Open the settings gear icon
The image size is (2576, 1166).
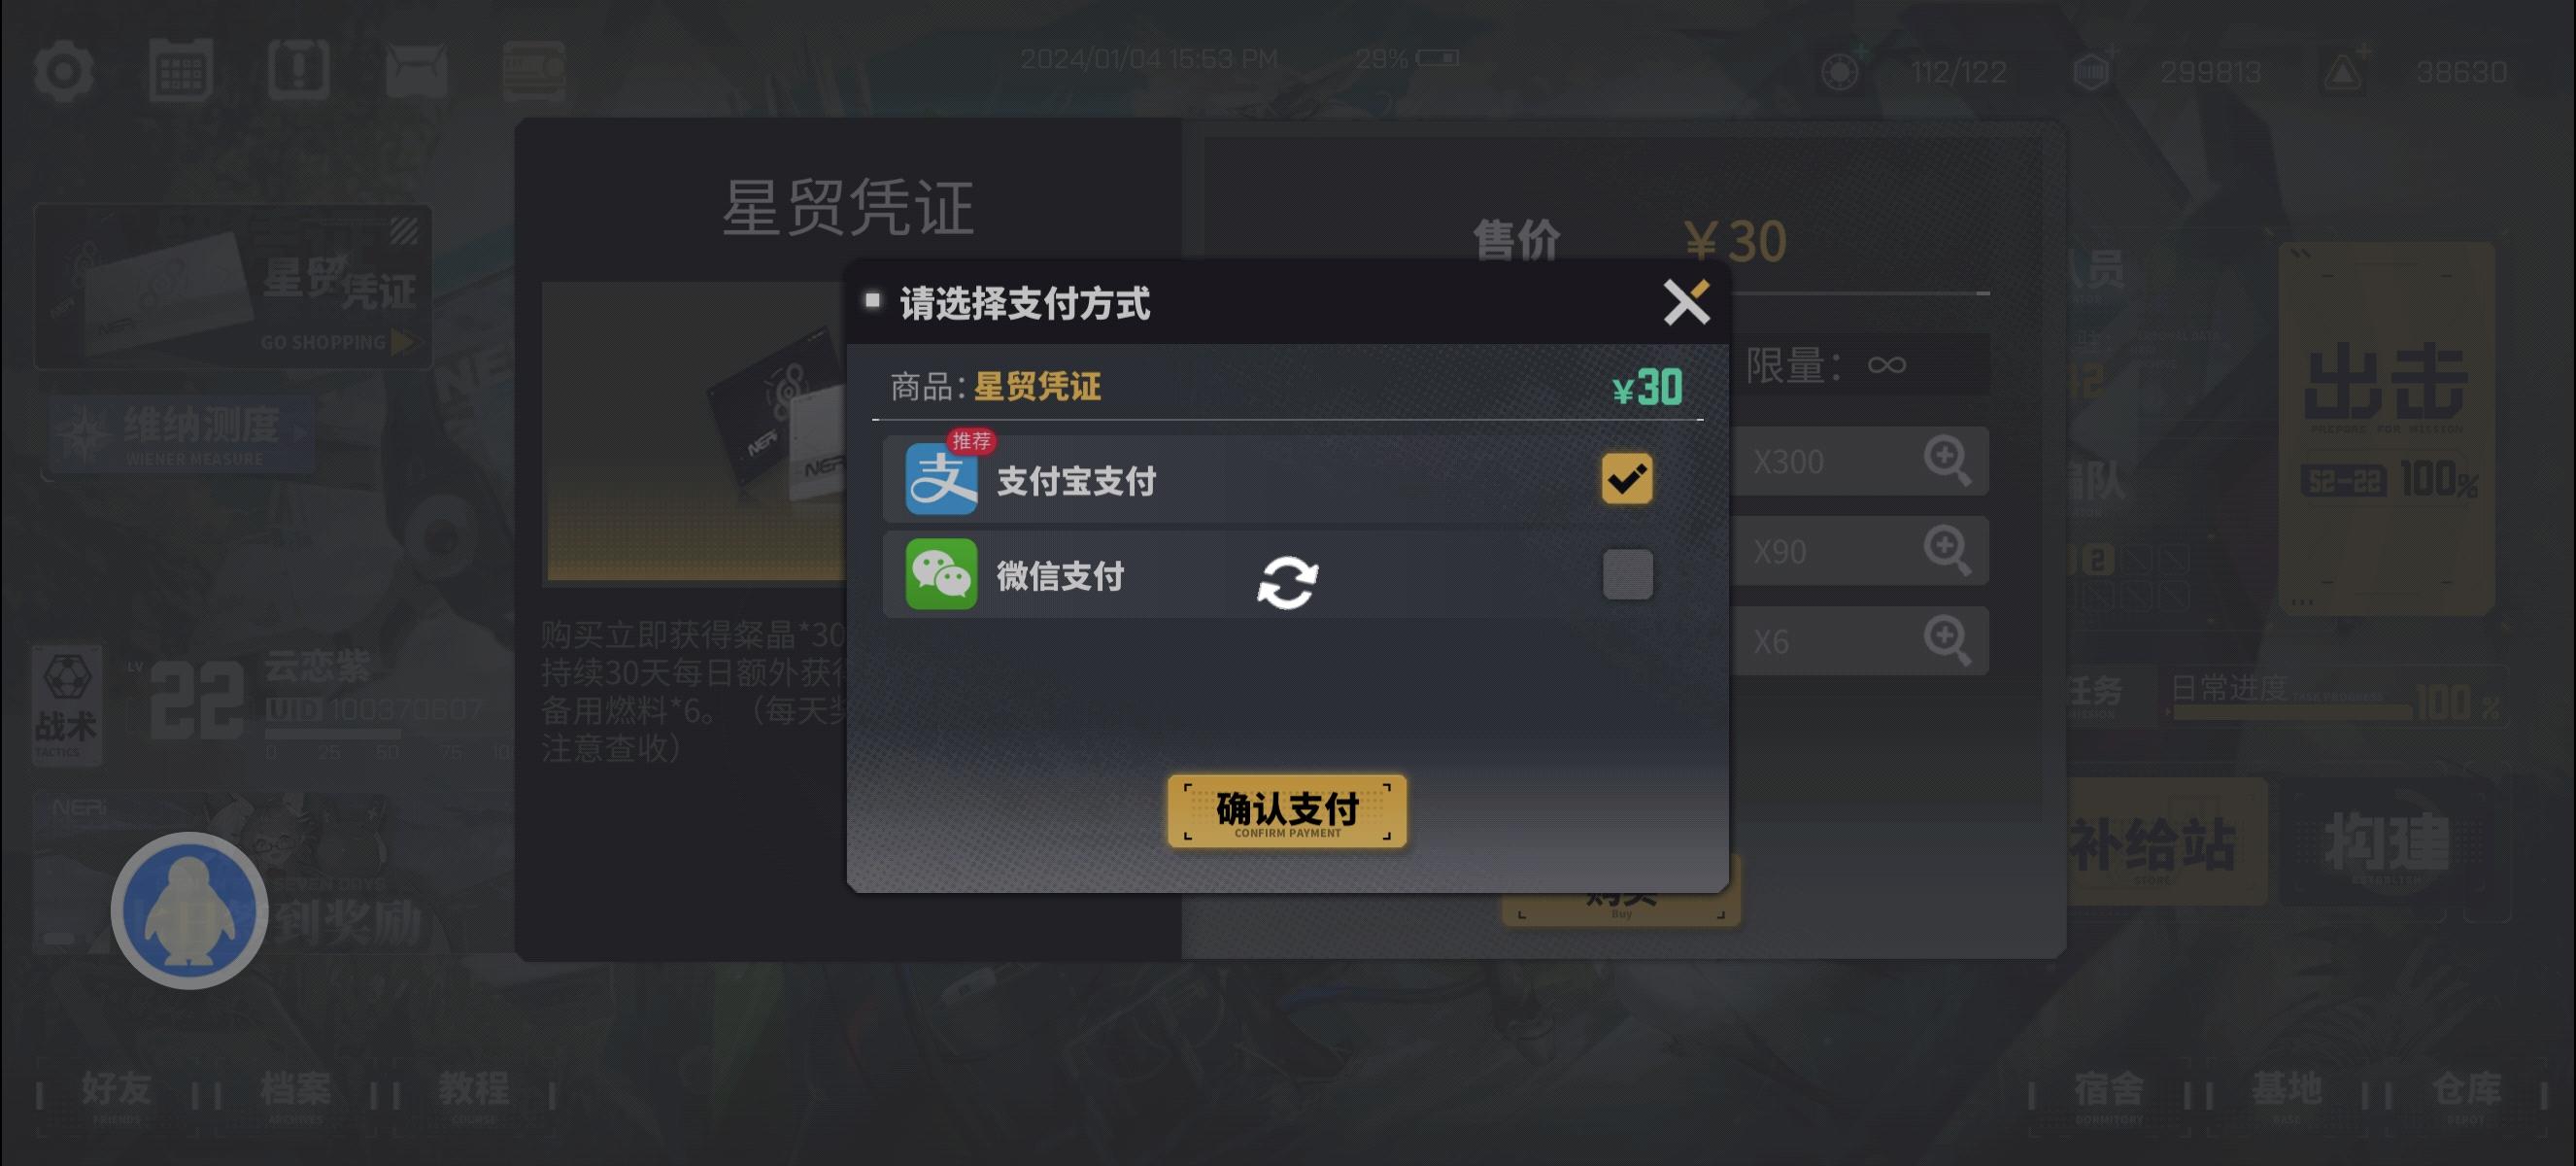(x=64, y=70)
